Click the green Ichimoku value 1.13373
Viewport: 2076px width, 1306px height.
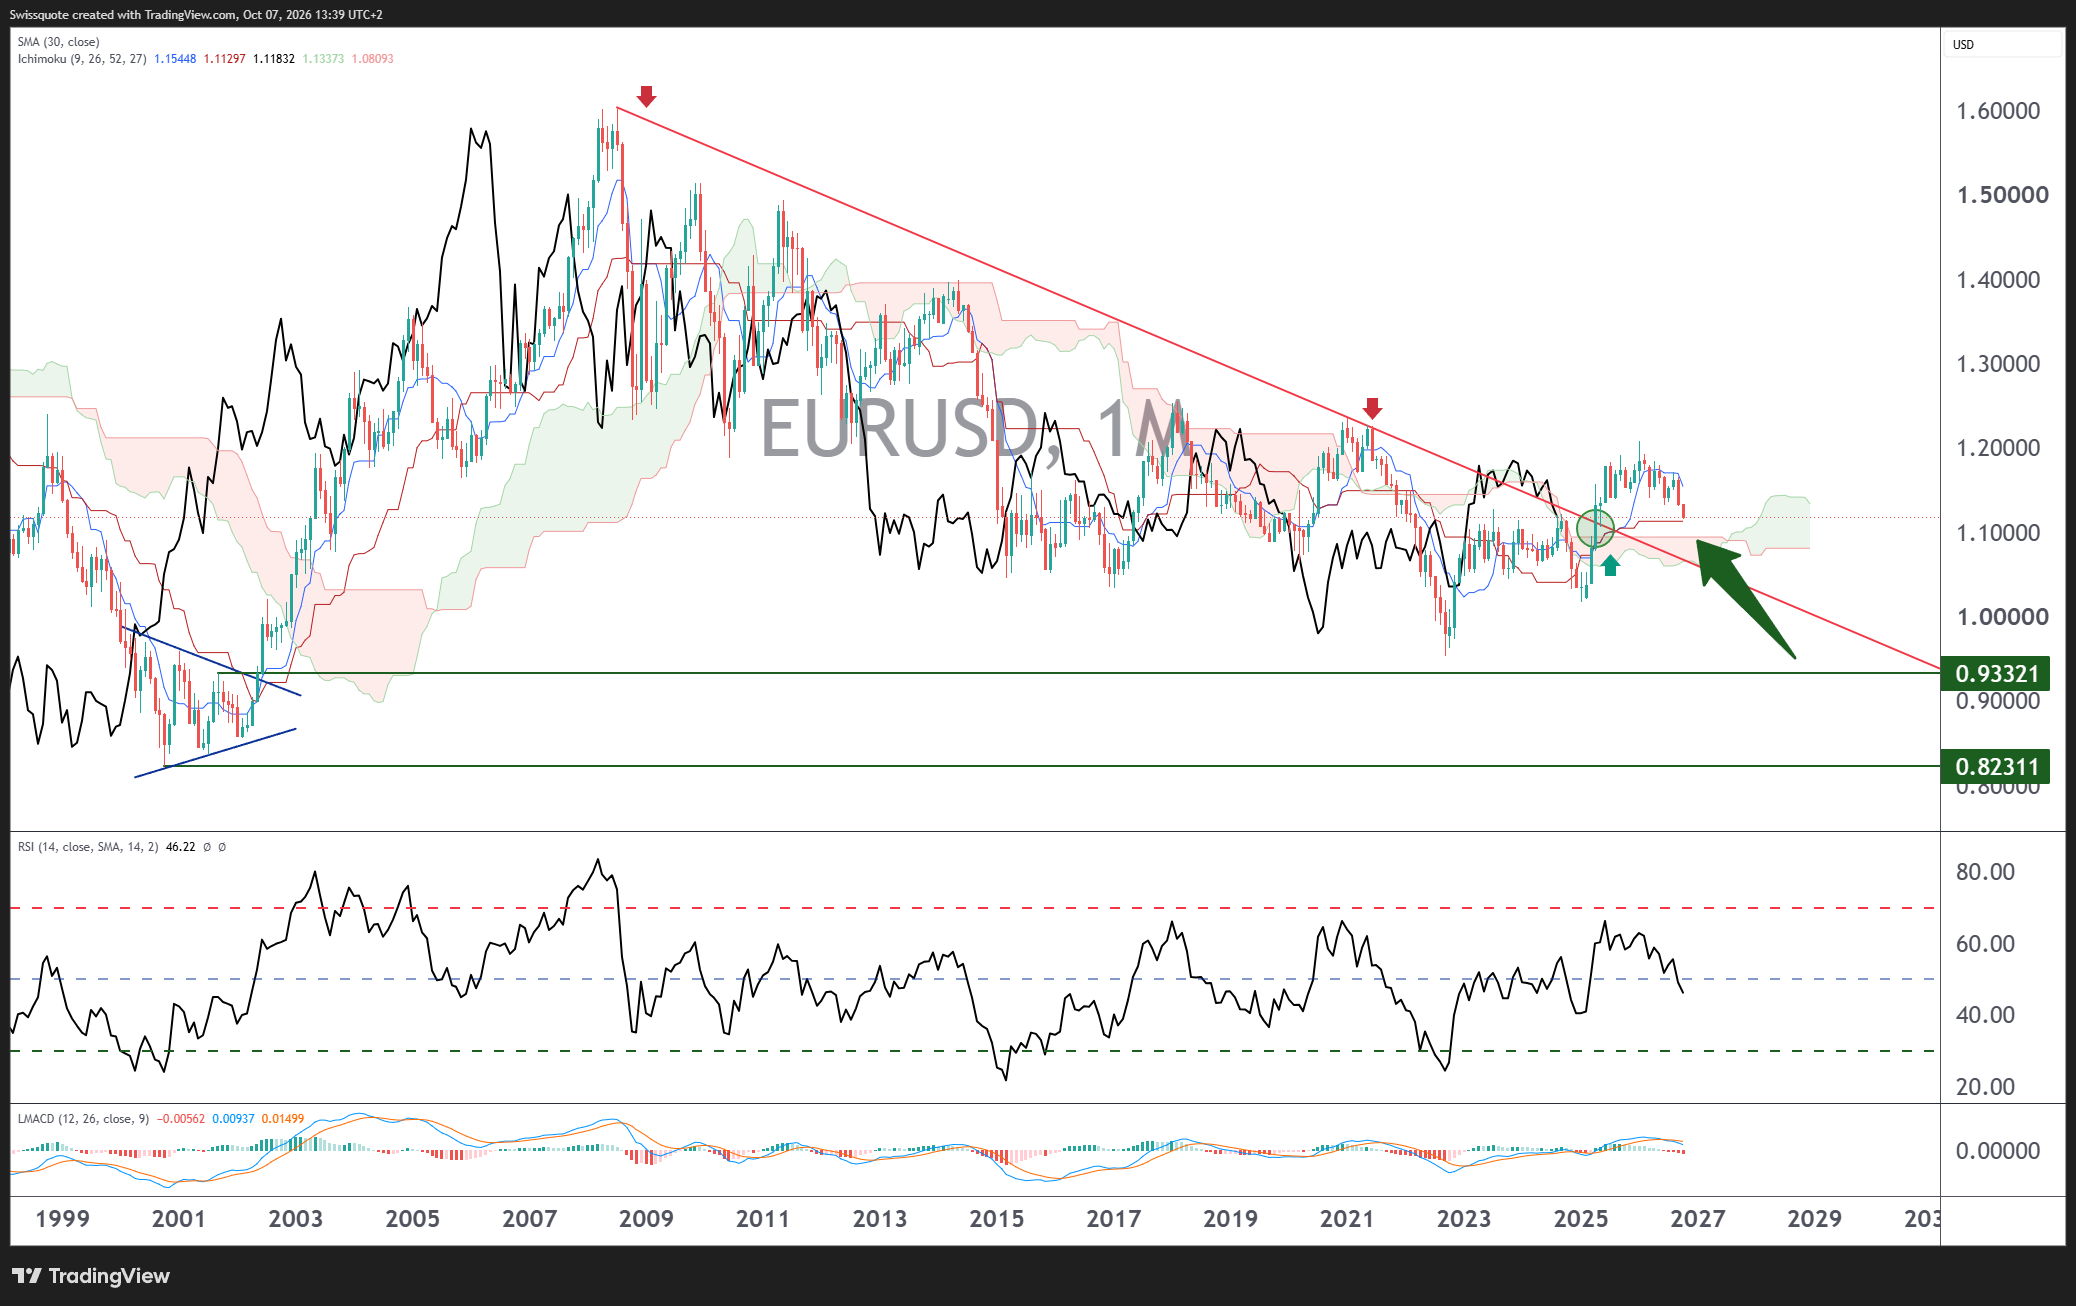(323, 59)
